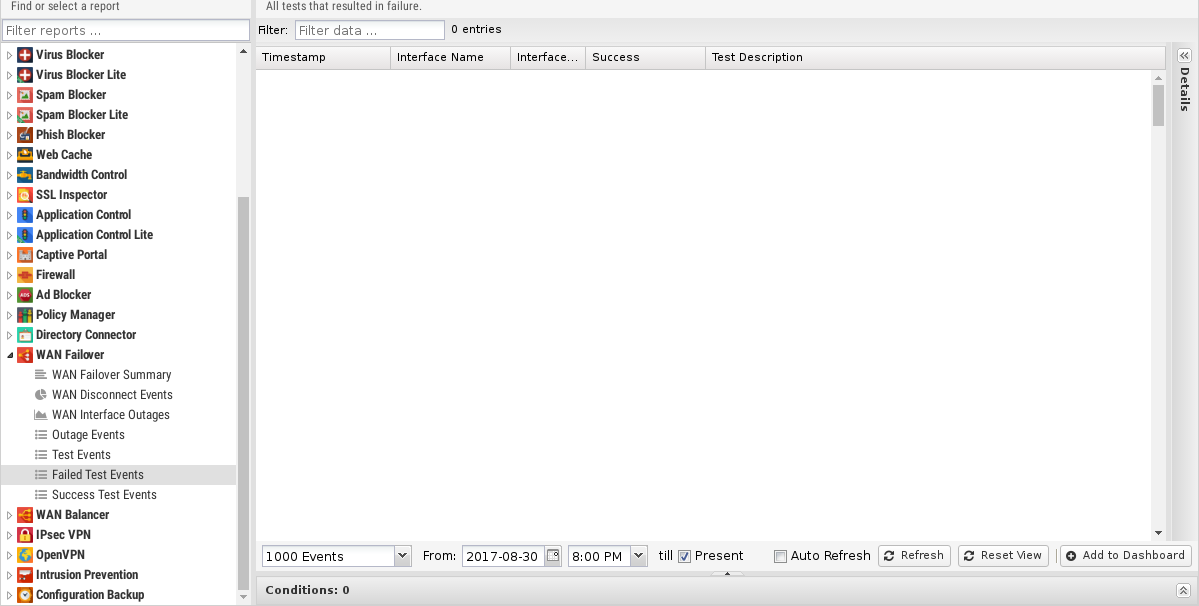Click the Intrusion Prevention app icon
This screenshot has height=606, width=1199.
24,575
